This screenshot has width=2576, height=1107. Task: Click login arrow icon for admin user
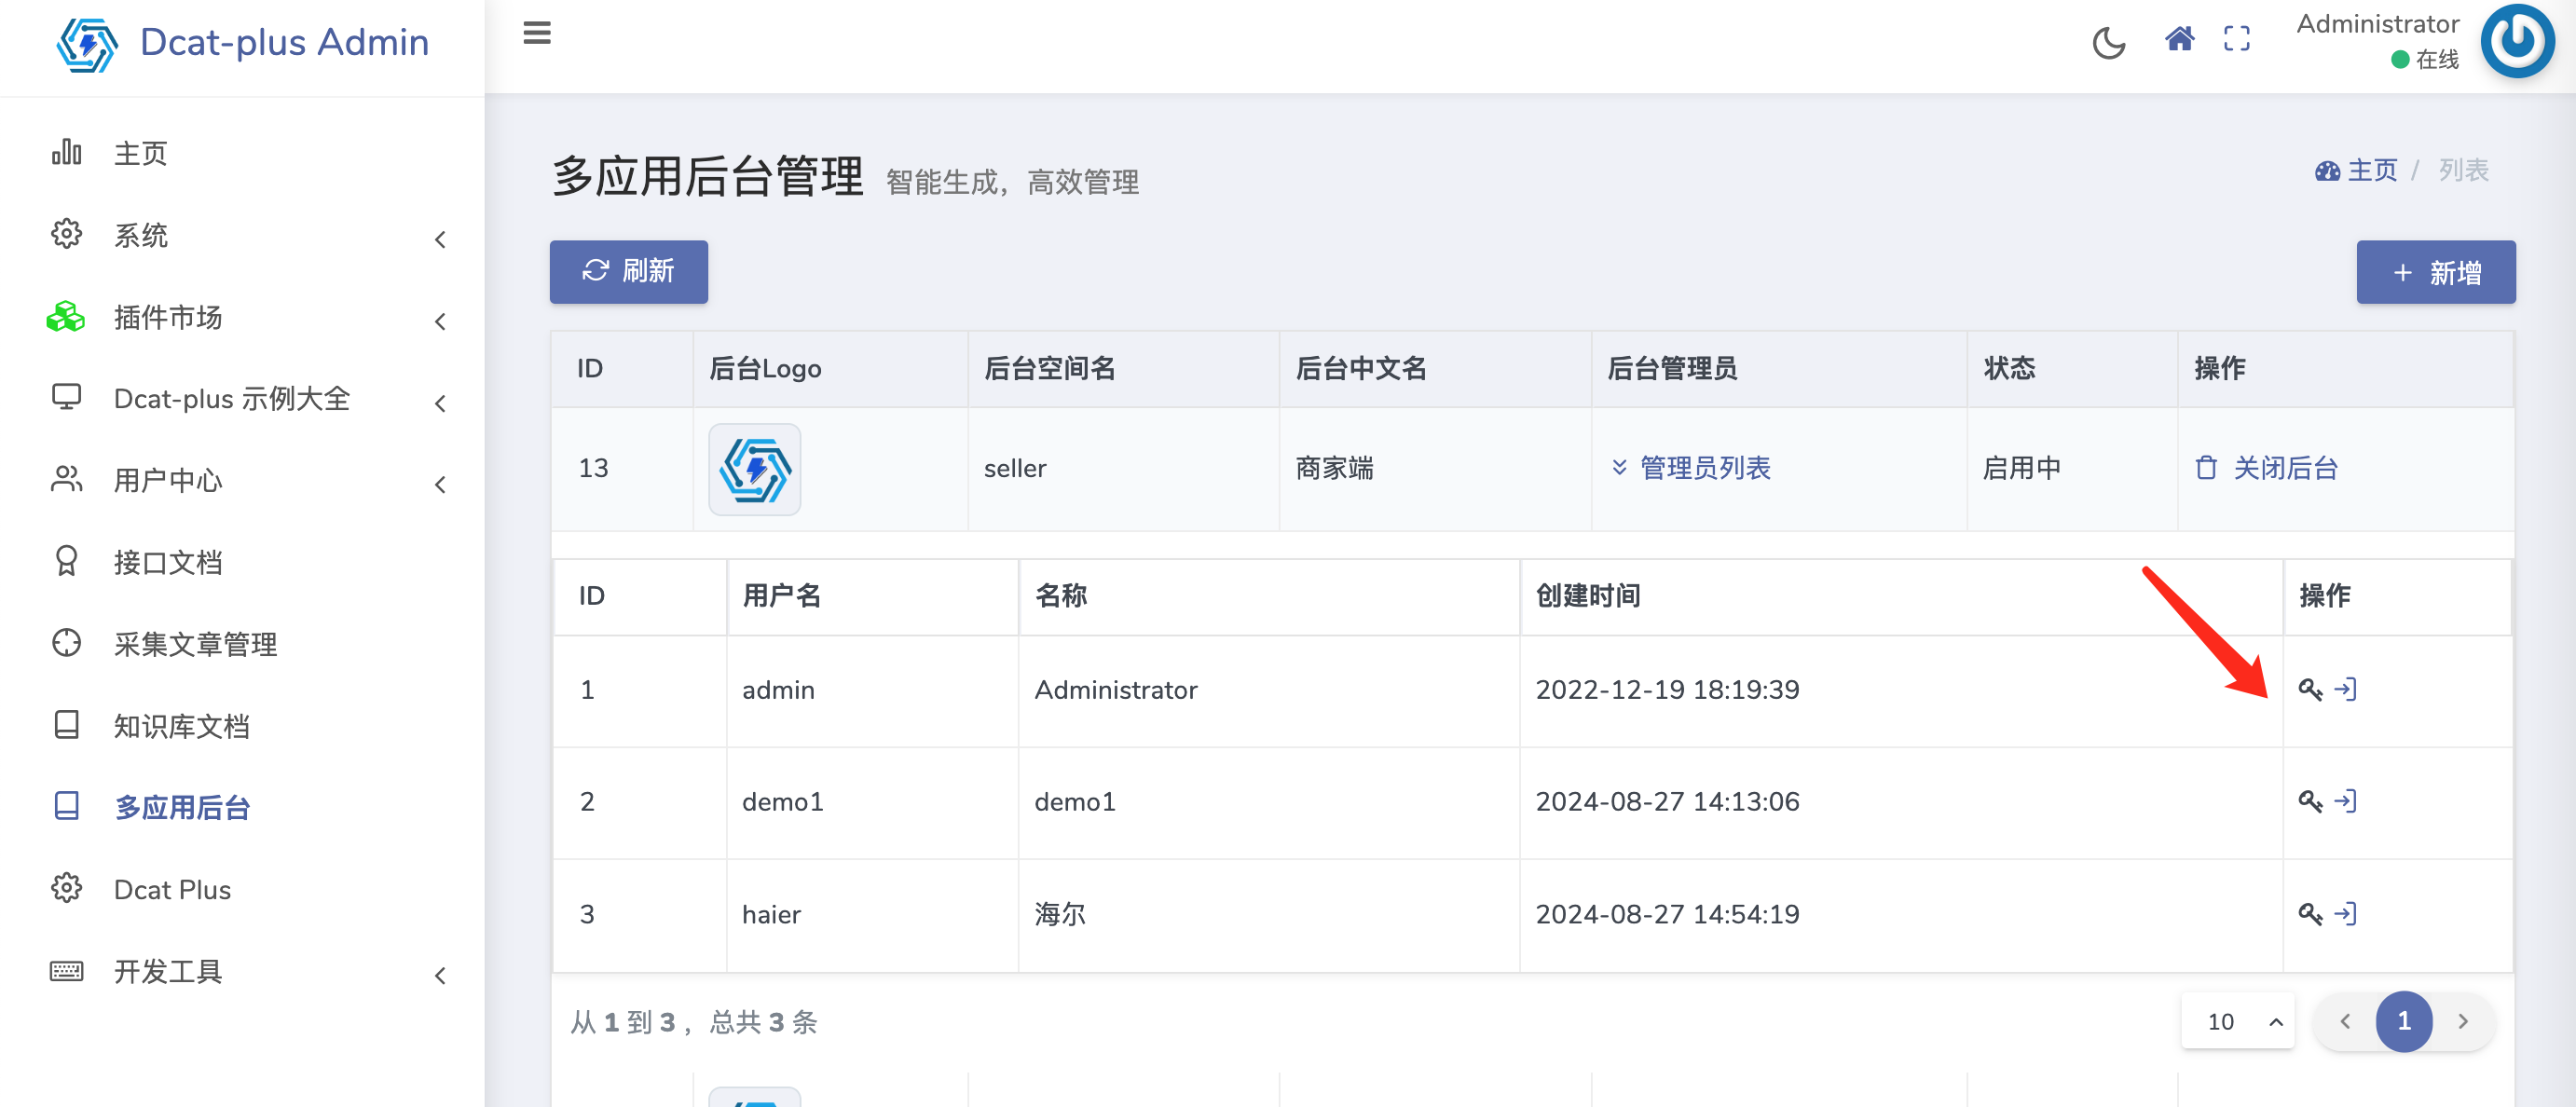[2345, 690]
